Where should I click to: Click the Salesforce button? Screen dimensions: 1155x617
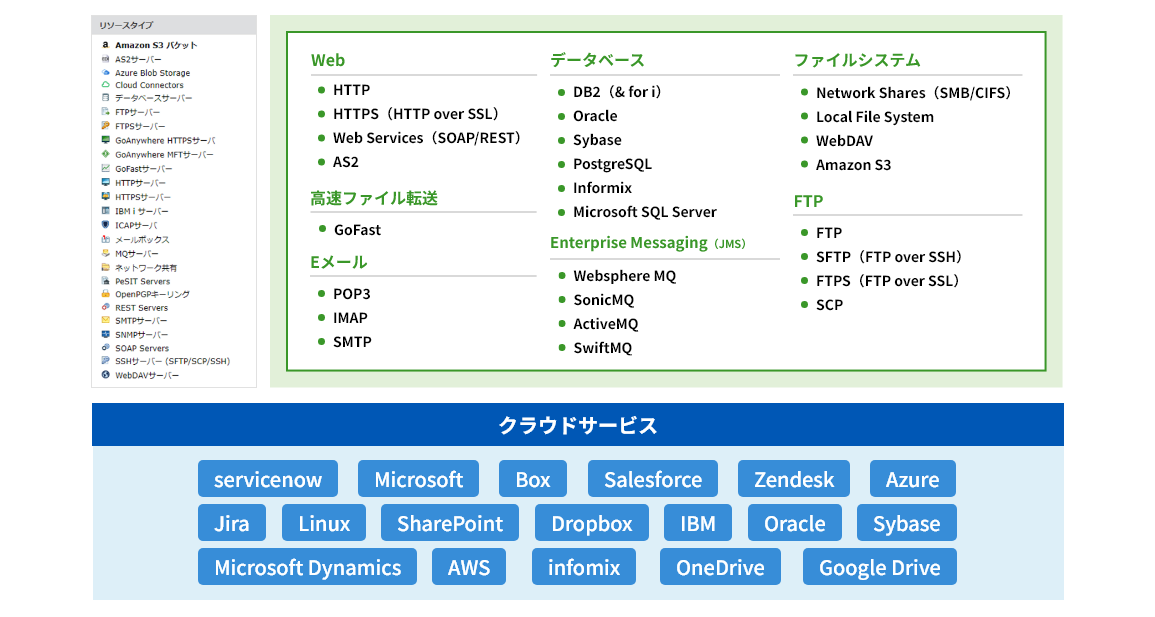click(653, 479)
